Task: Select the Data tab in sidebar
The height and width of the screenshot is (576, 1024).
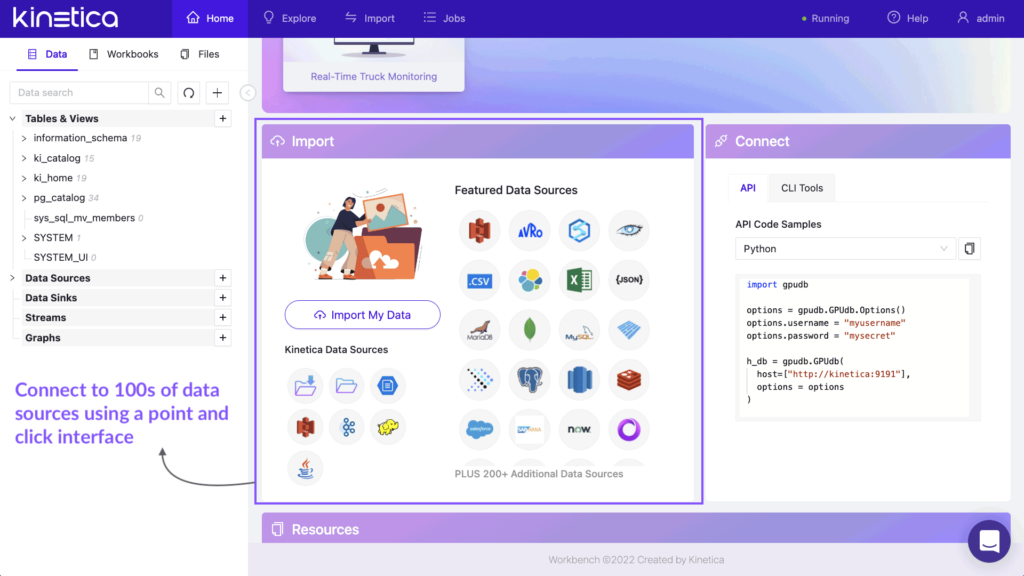Action: (47, 54)
